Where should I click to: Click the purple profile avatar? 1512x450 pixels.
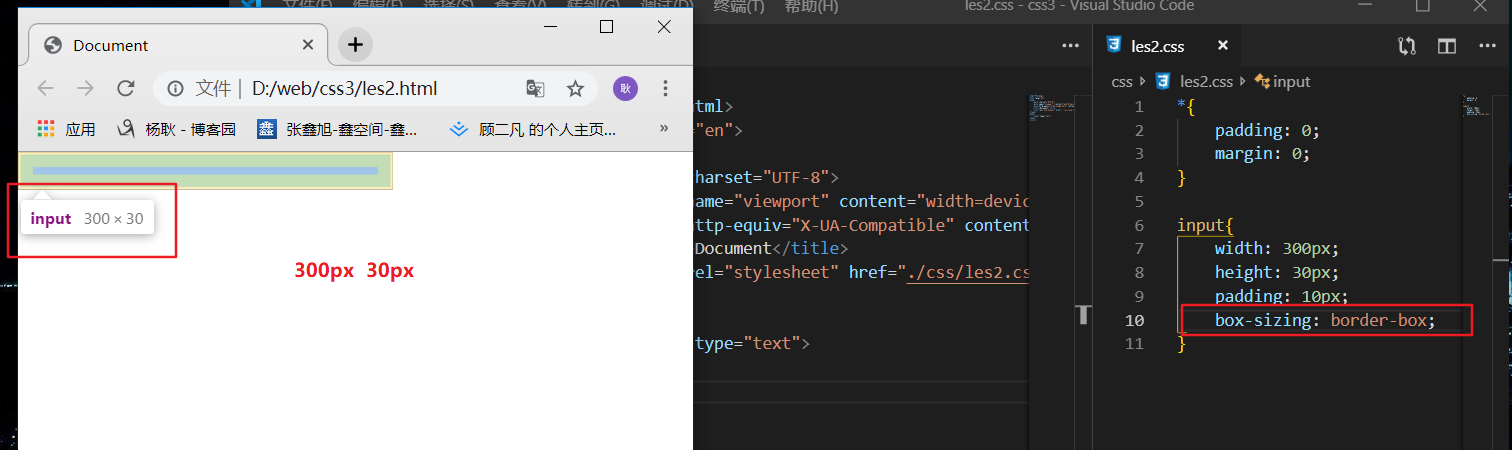coord(625,89)
